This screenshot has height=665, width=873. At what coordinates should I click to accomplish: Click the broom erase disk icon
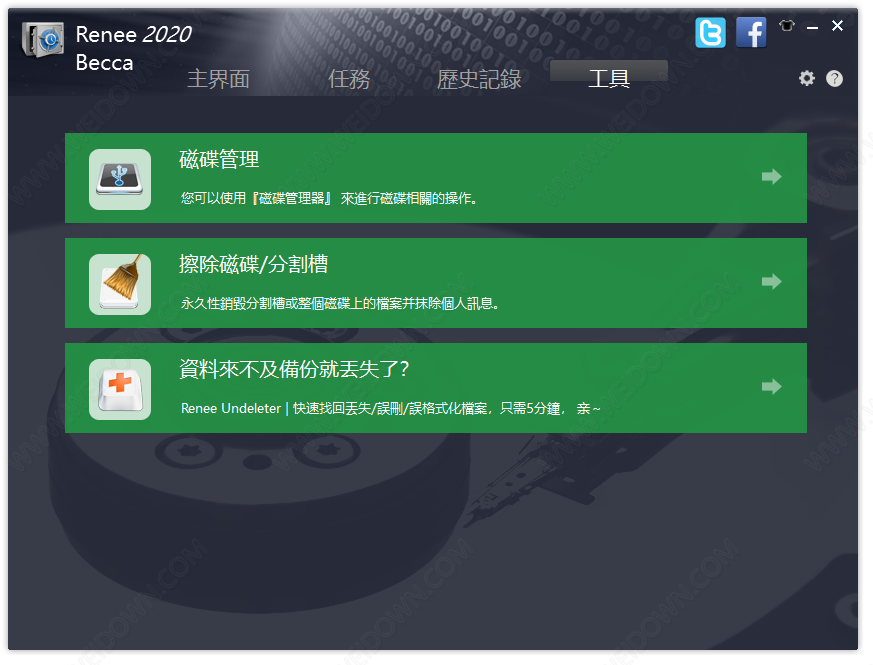(x=120, y=284)
